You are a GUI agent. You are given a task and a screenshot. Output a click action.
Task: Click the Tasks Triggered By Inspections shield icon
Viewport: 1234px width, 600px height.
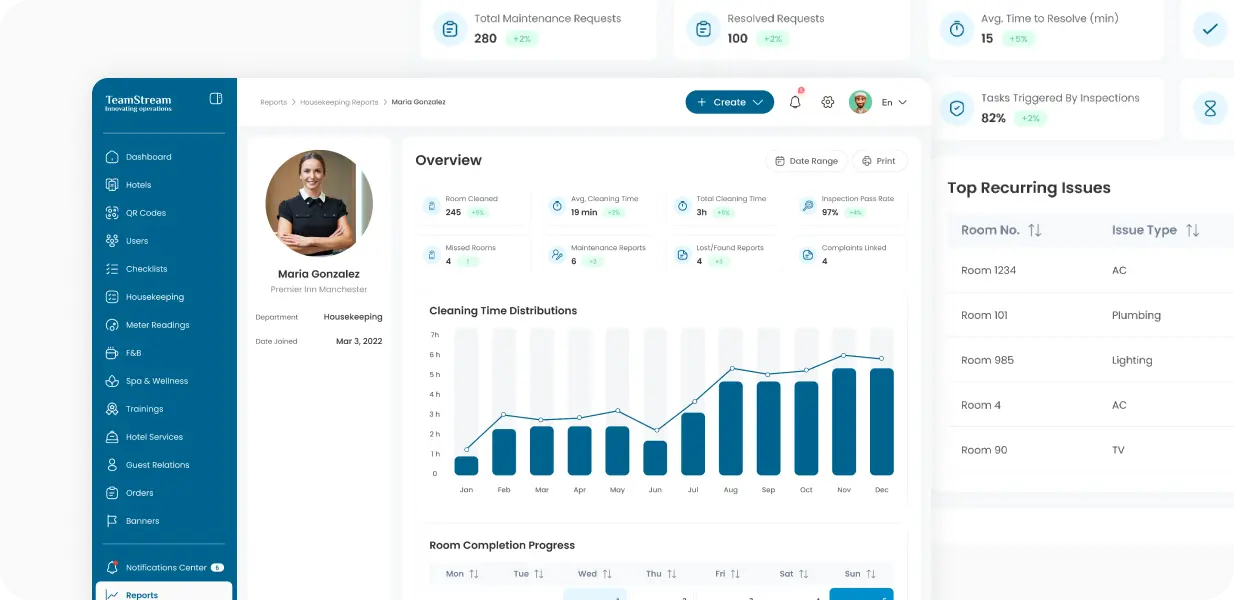click(x=957, y=108)
